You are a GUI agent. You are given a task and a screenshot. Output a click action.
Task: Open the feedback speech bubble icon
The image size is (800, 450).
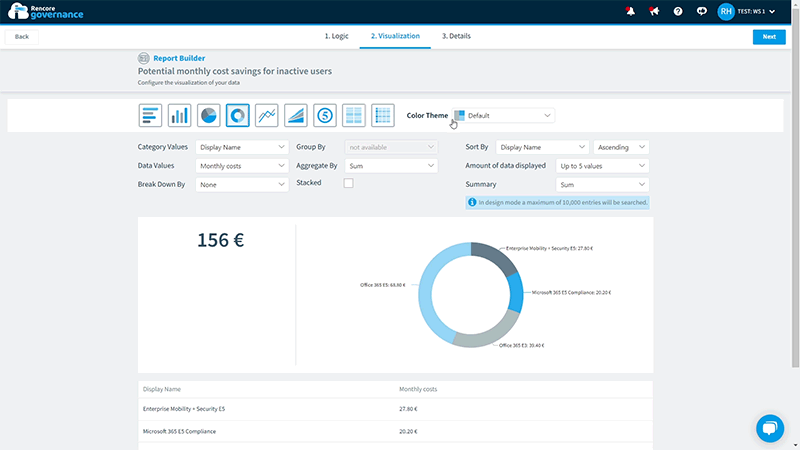pos(702,11)
